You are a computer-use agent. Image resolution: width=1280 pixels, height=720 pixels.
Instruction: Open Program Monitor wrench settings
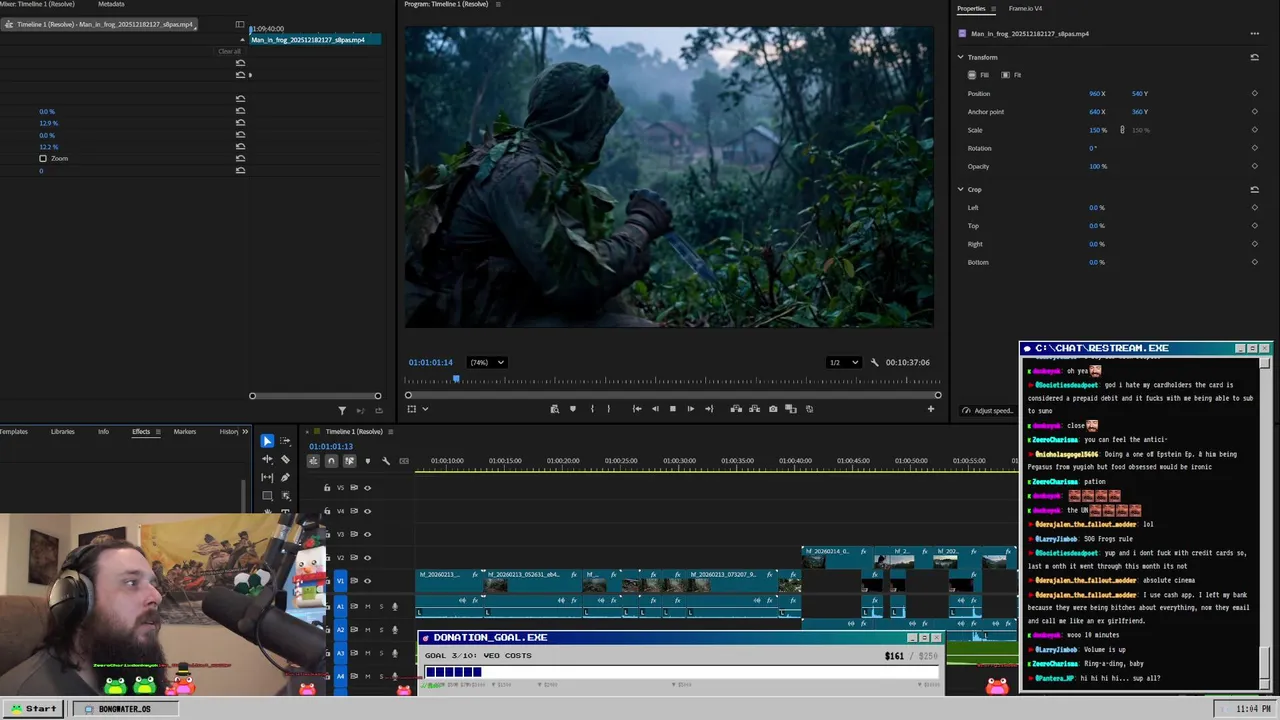874,362
